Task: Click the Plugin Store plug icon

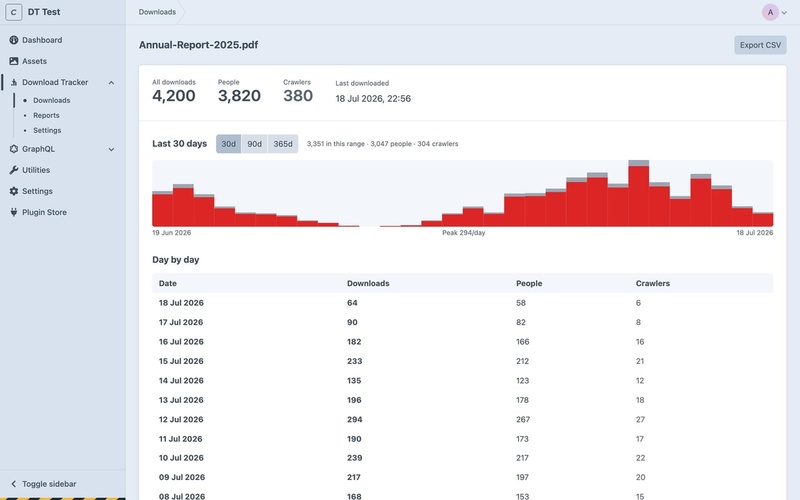Action: [14, 212]
